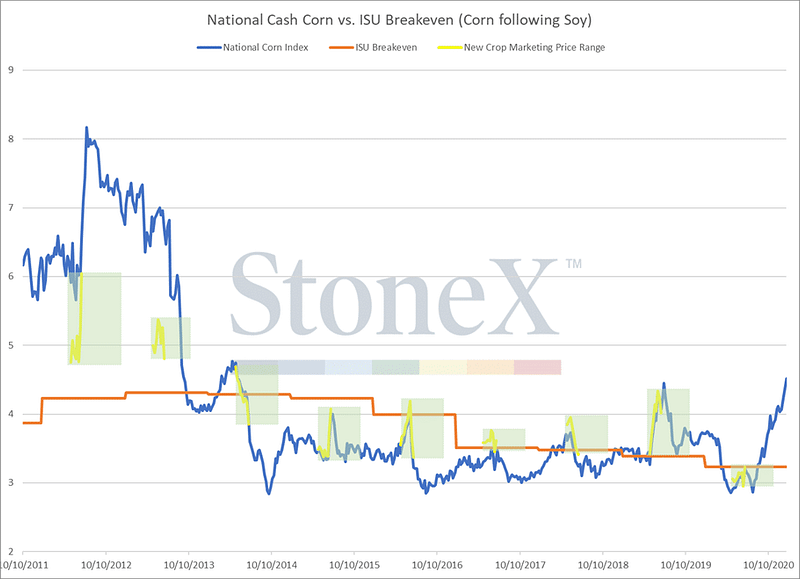Click the chart title 'National Cash Corn vs. ISU Breakeven'
The image size is (800, 579).
coord(399,20)
